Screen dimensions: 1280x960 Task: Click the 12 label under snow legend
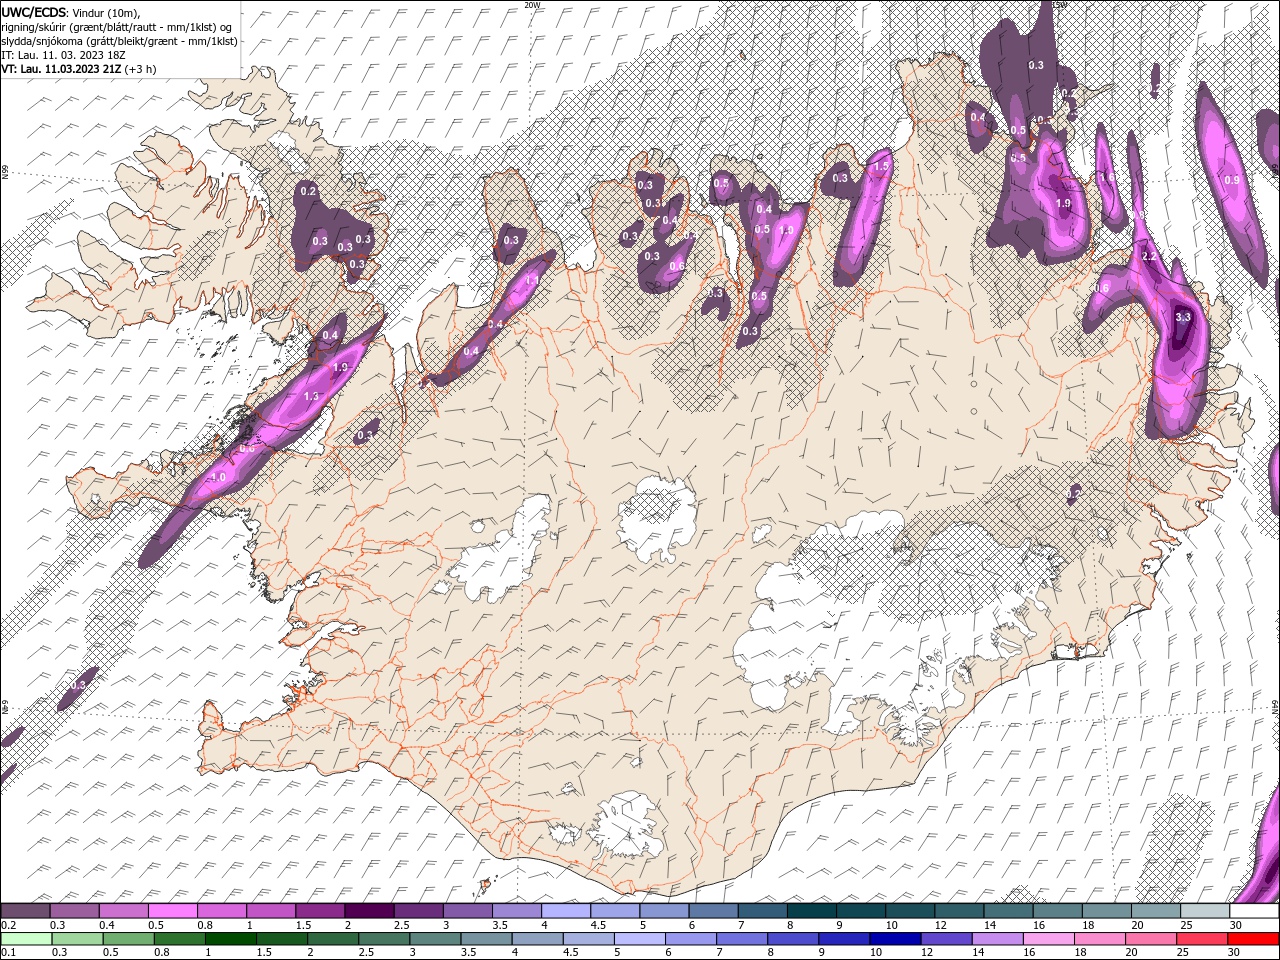pyautogui.click(x=940, y=925)
